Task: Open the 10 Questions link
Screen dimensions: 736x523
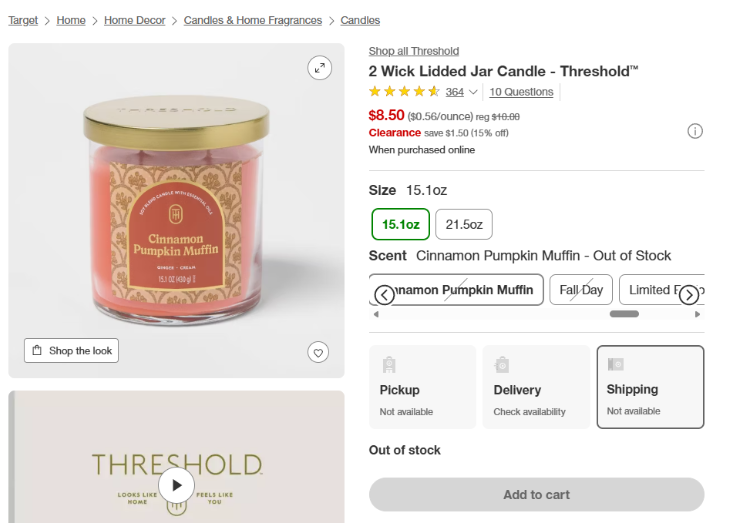Action: (x=521, y=92)
